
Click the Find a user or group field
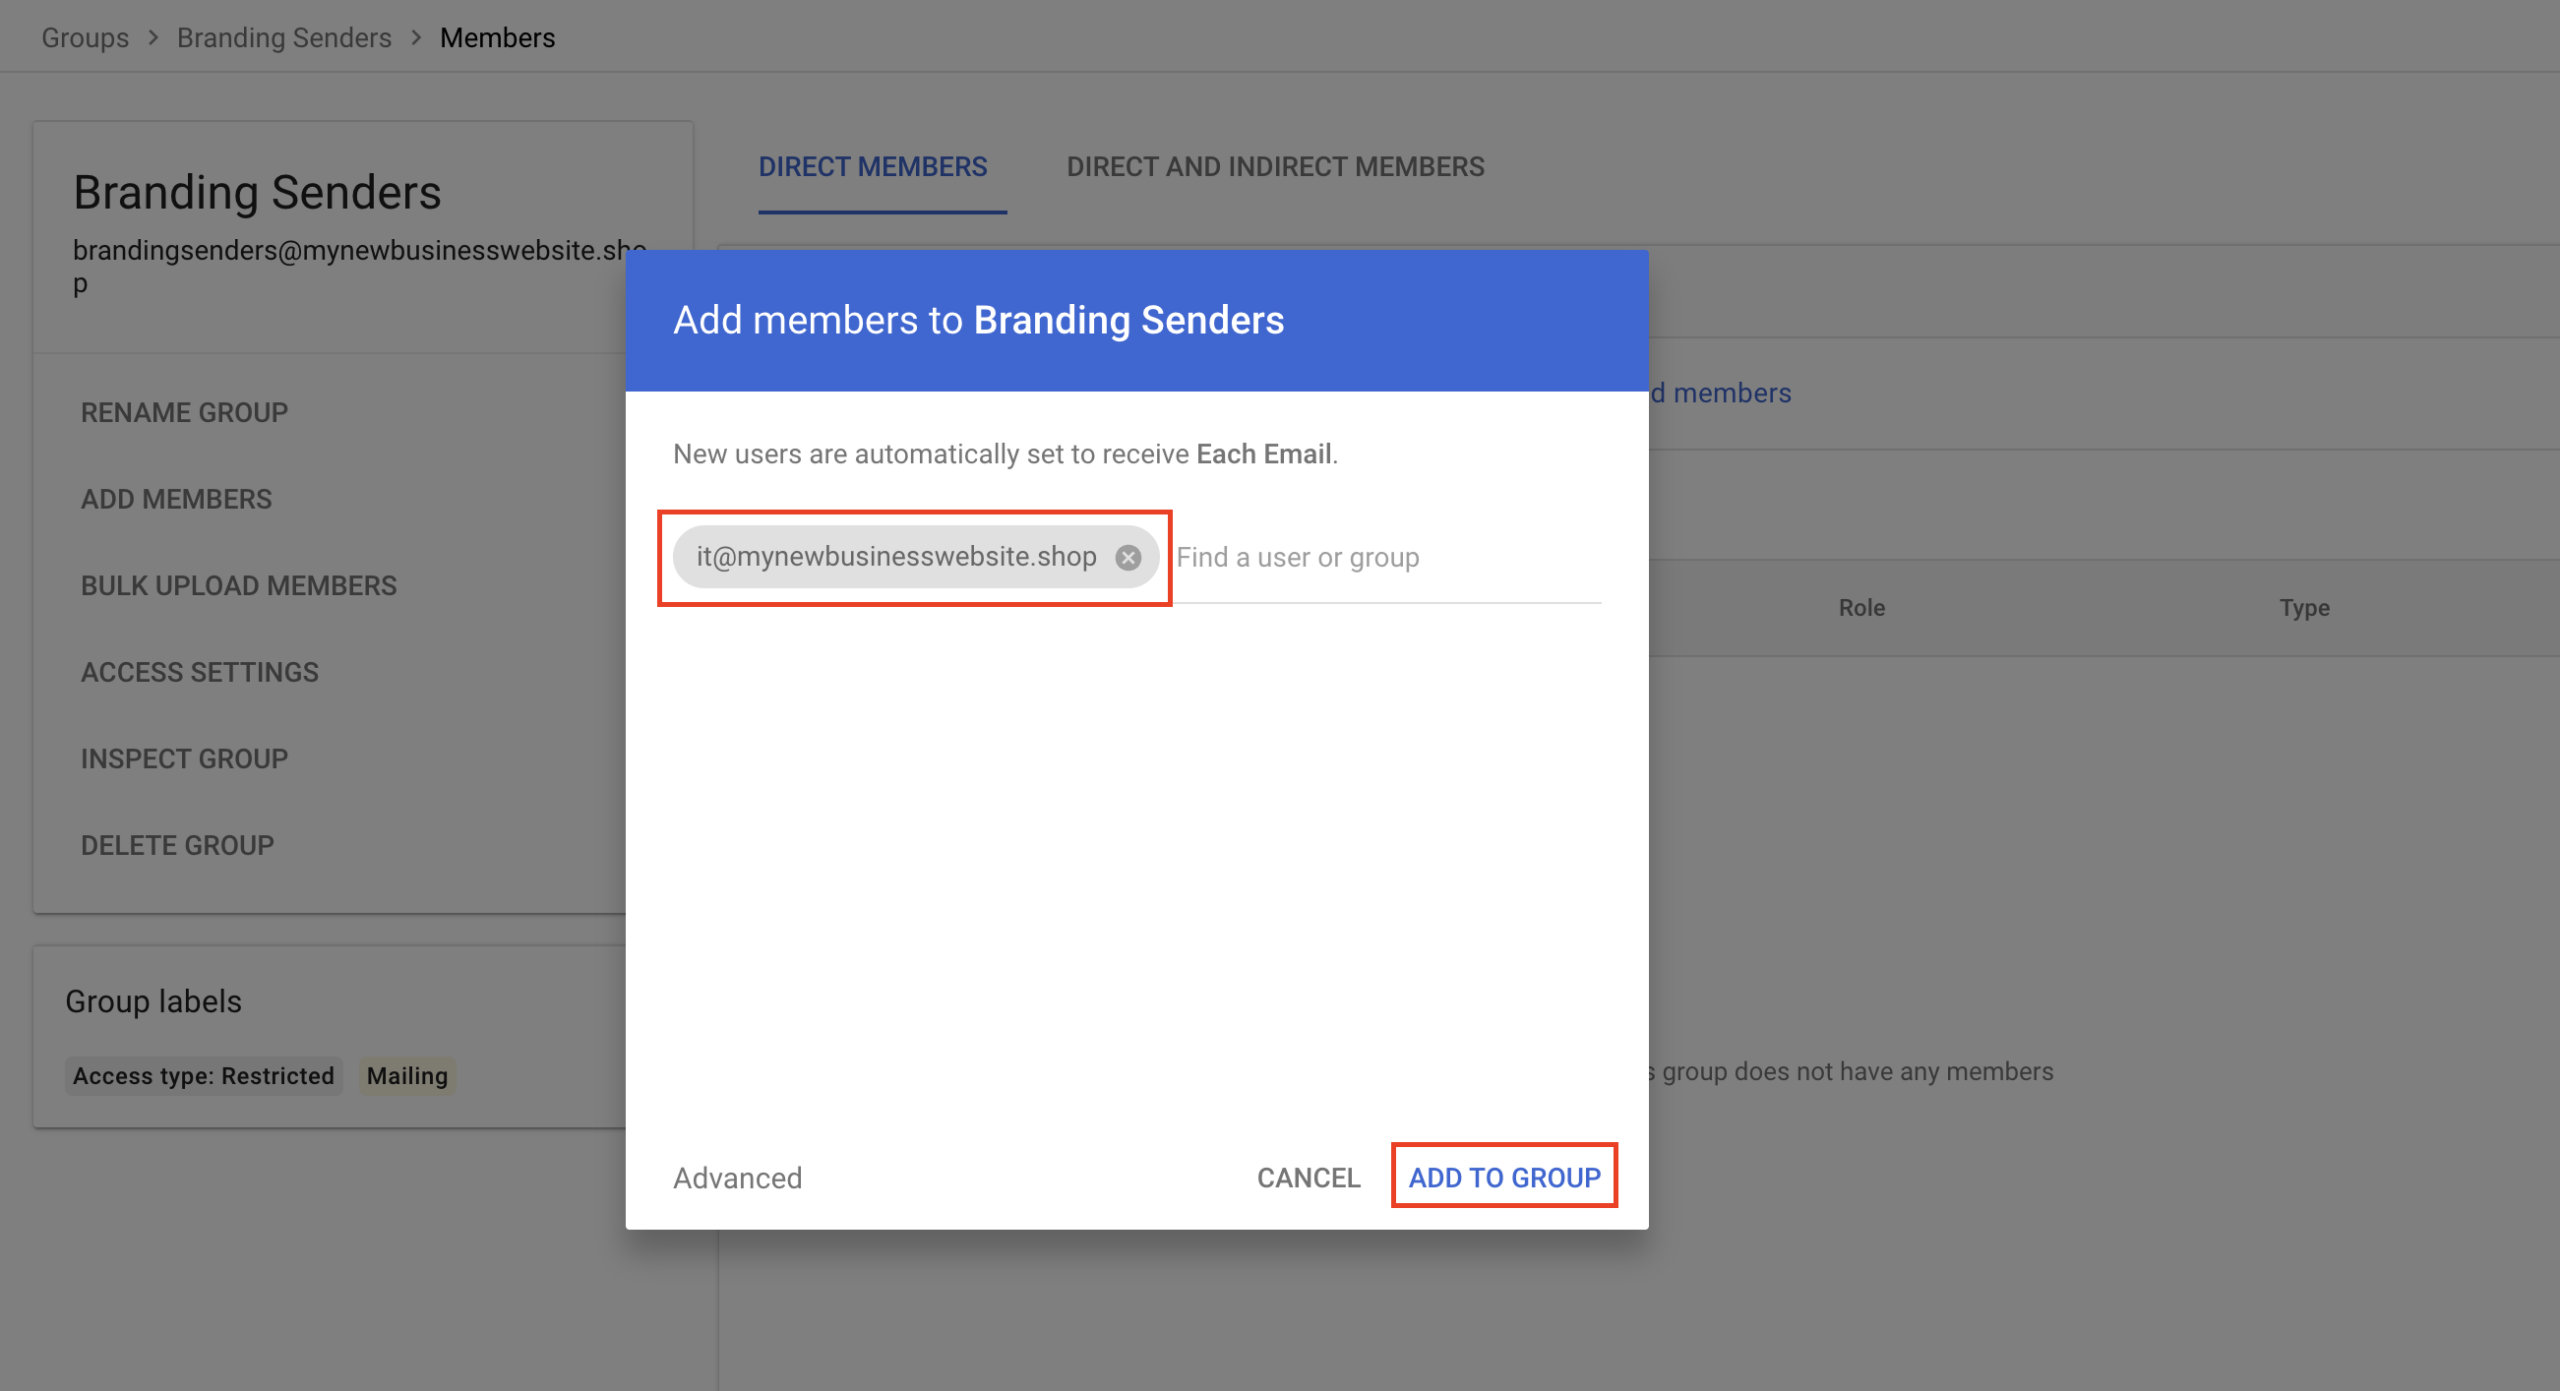tap(1386, 558)
